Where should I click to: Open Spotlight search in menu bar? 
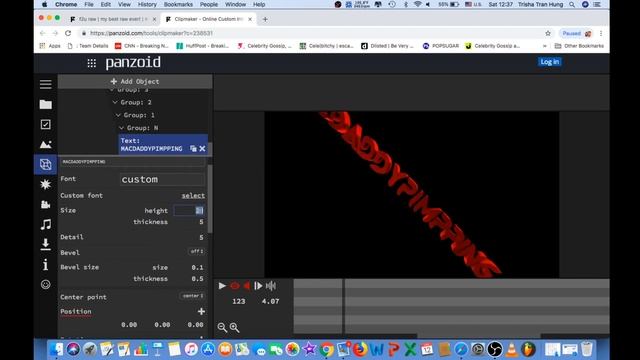(x=572, y=4)
